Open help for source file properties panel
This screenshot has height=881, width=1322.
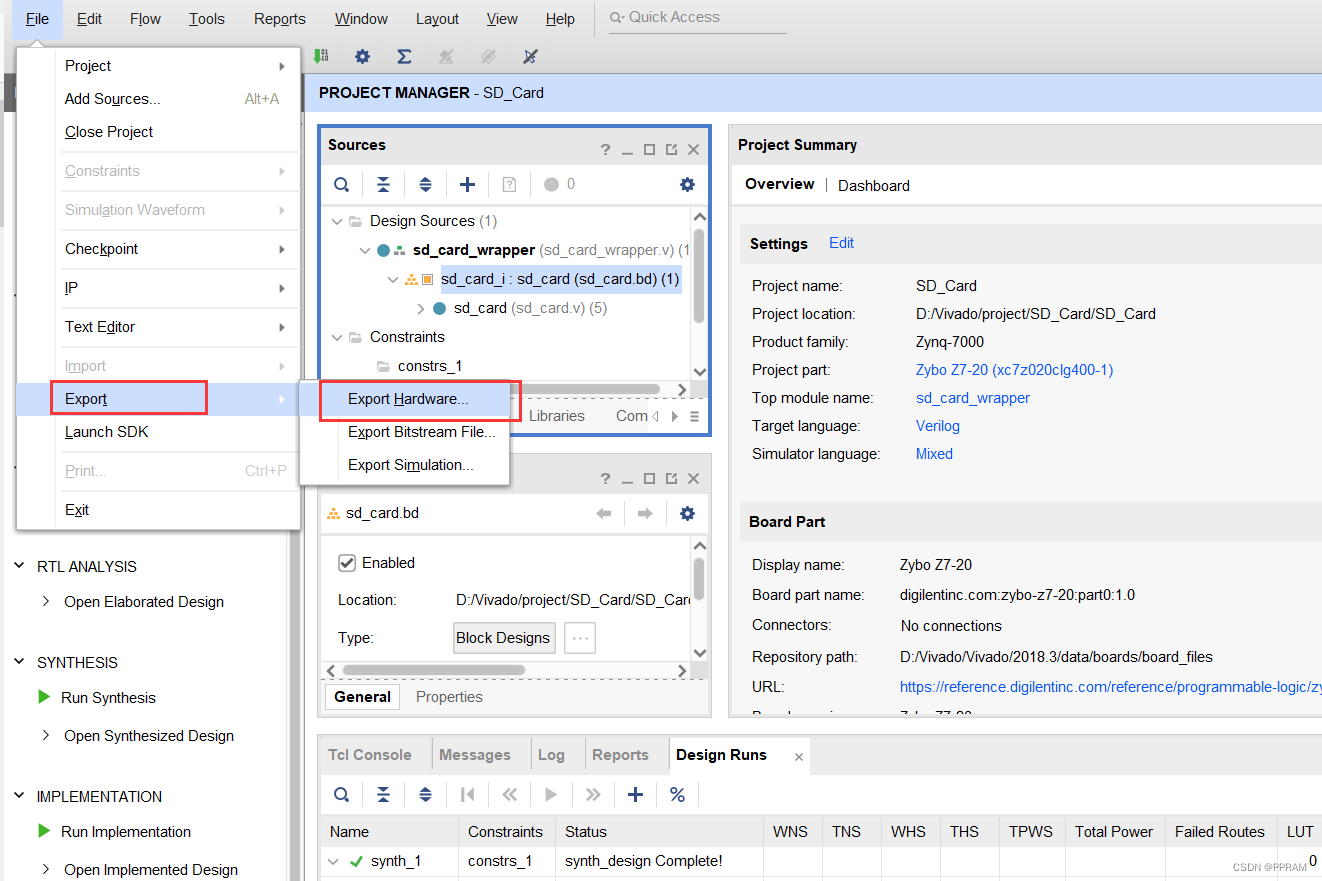tap(605, 480)
